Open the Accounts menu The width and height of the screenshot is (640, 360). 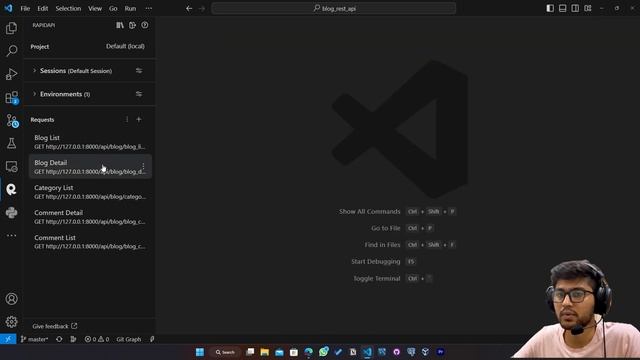[11, 299]
